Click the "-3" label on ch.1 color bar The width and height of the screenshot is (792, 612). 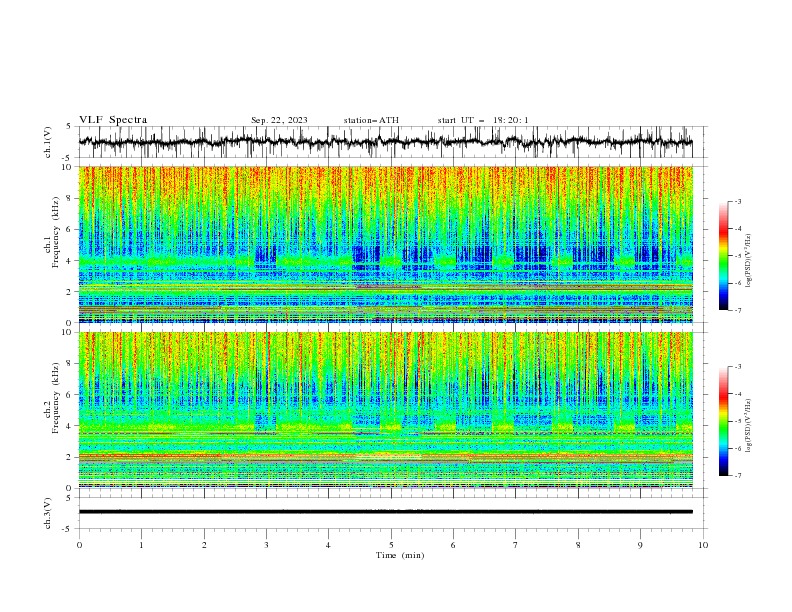738,201
